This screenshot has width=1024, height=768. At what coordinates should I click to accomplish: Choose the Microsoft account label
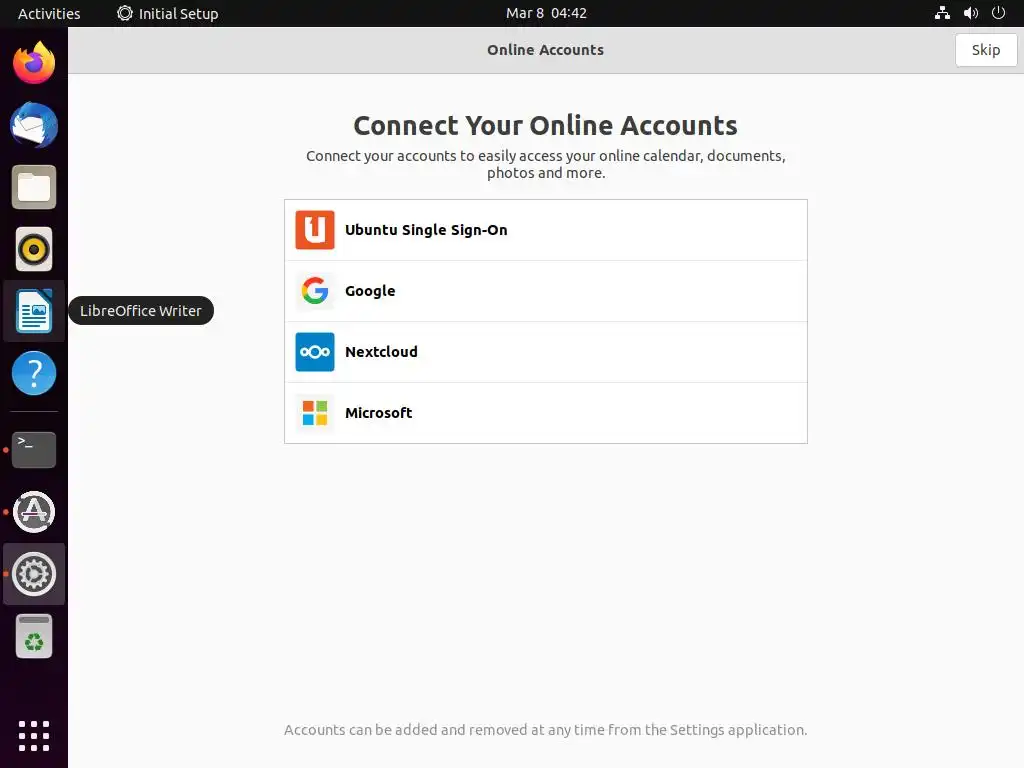[x=378, y=413]
